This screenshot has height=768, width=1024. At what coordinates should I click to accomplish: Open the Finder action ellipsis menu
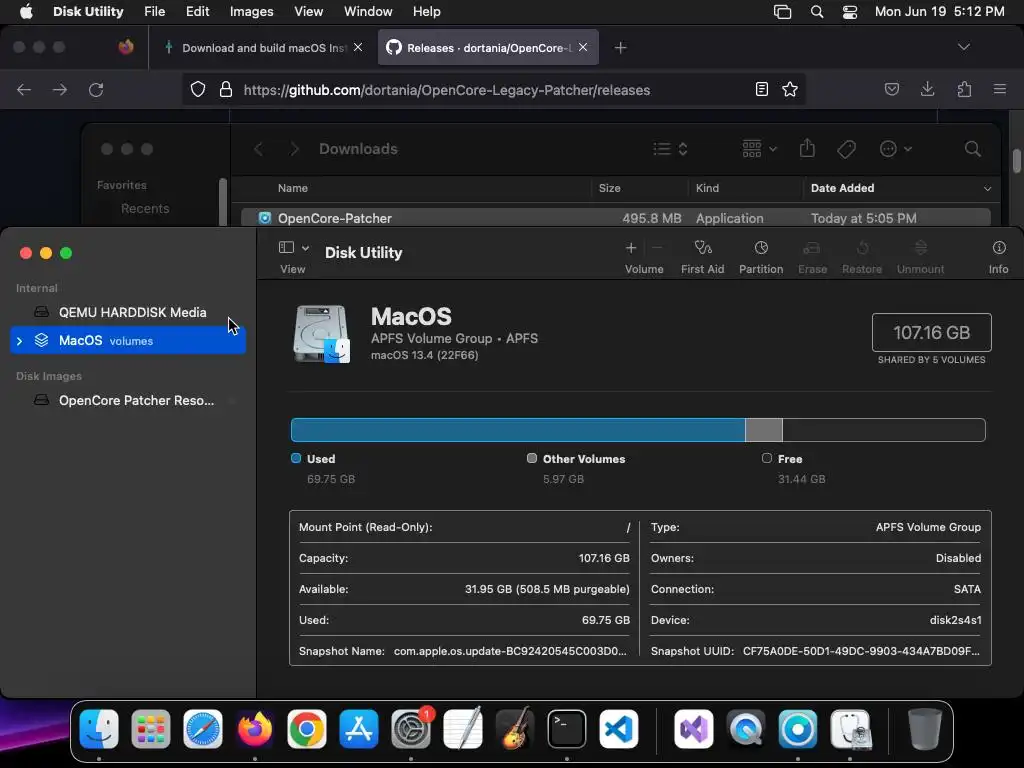tap(895, 149)
